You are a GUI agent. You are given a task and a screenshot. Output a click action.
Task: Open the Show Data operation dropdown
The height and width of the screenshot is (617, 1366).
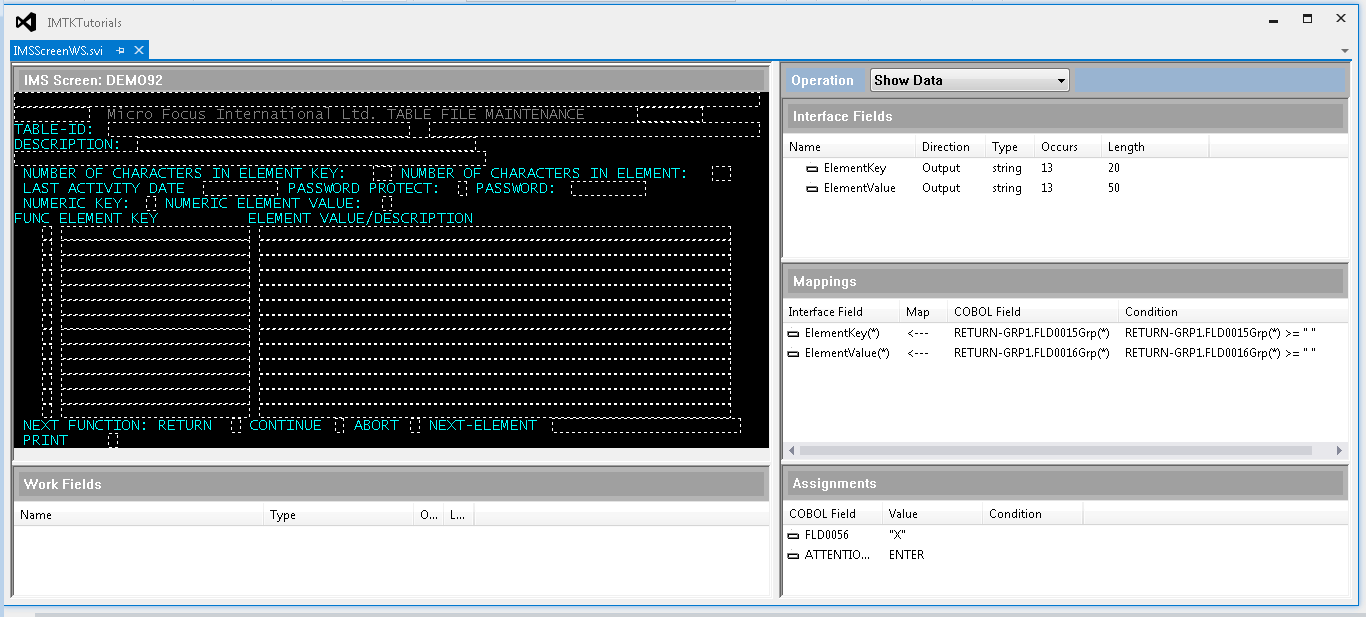1057,80
